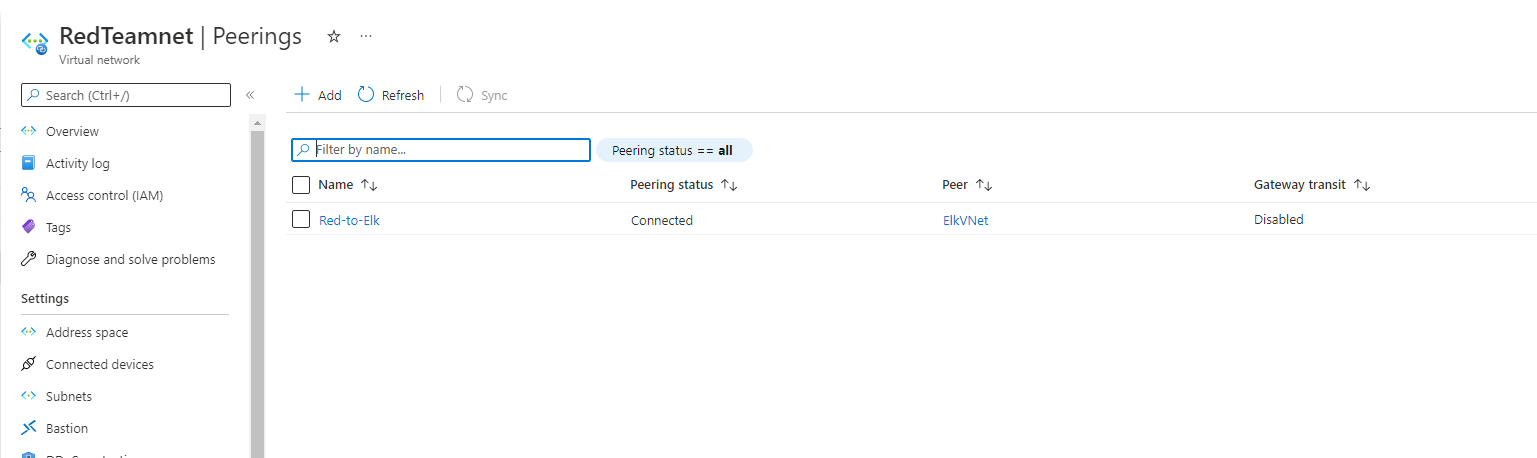This screenshot has width=1537, height=458.
Task: Check the Red-to-Elk row checkbox
Action: coord(301,219)
